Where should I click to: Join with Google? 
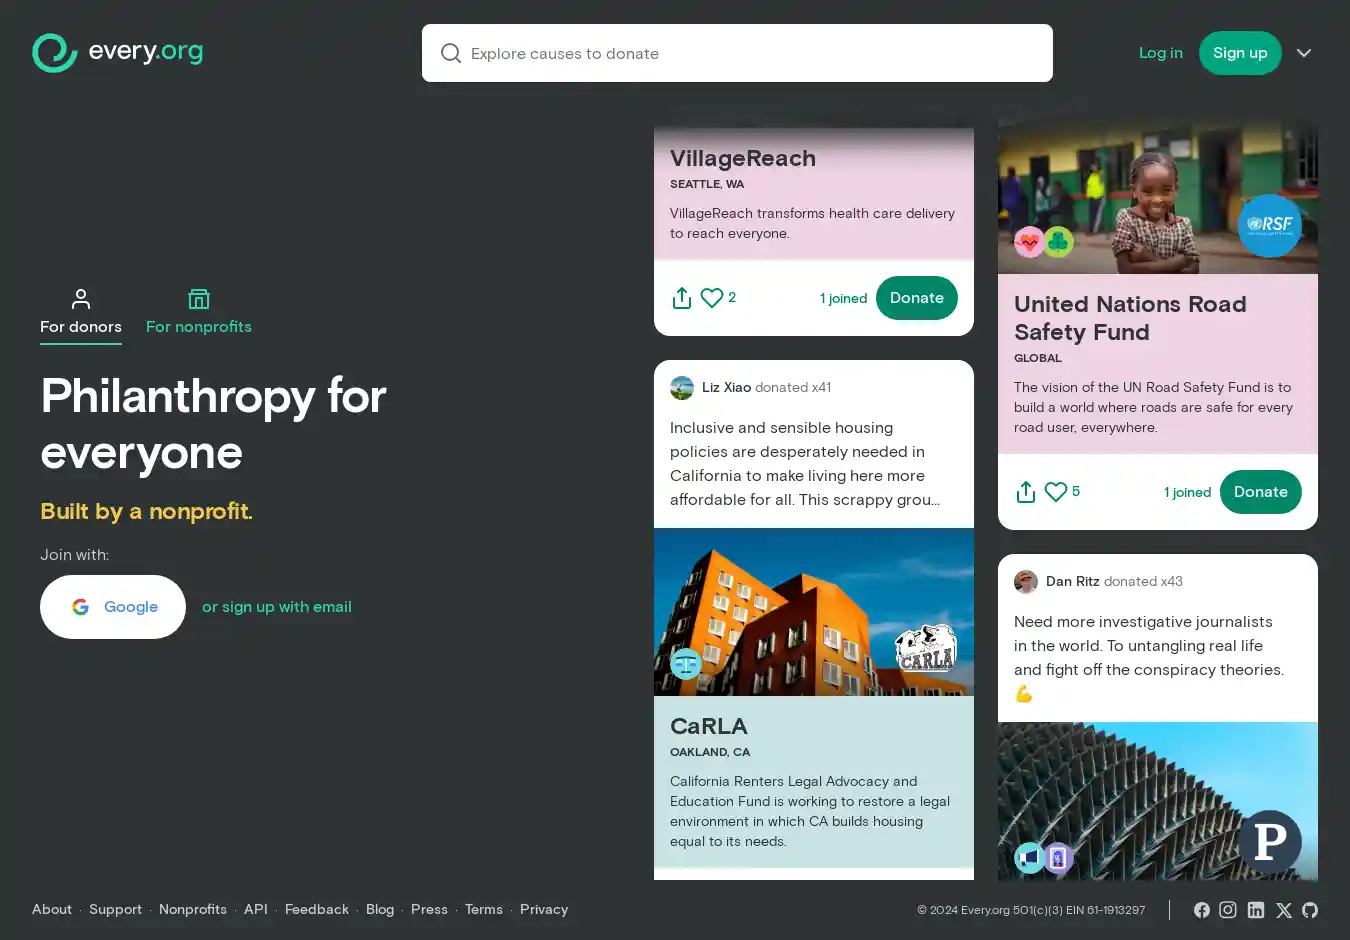click(112, 606)
